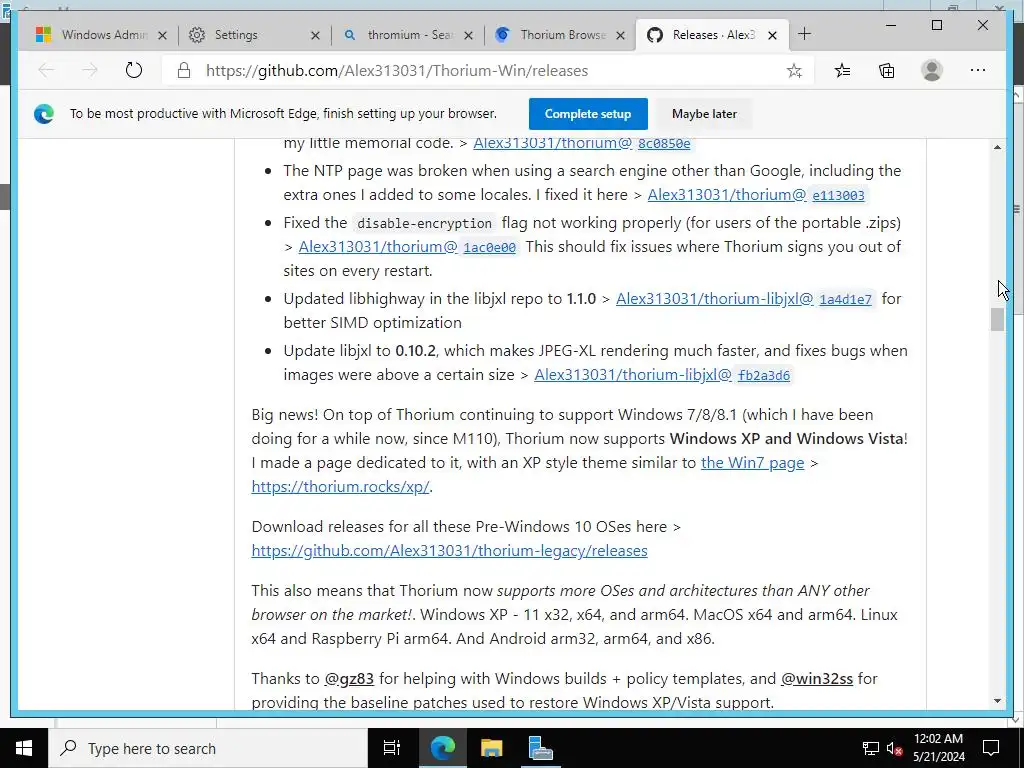
Task: Open Task View on taskbar
Action: (392, 748)
